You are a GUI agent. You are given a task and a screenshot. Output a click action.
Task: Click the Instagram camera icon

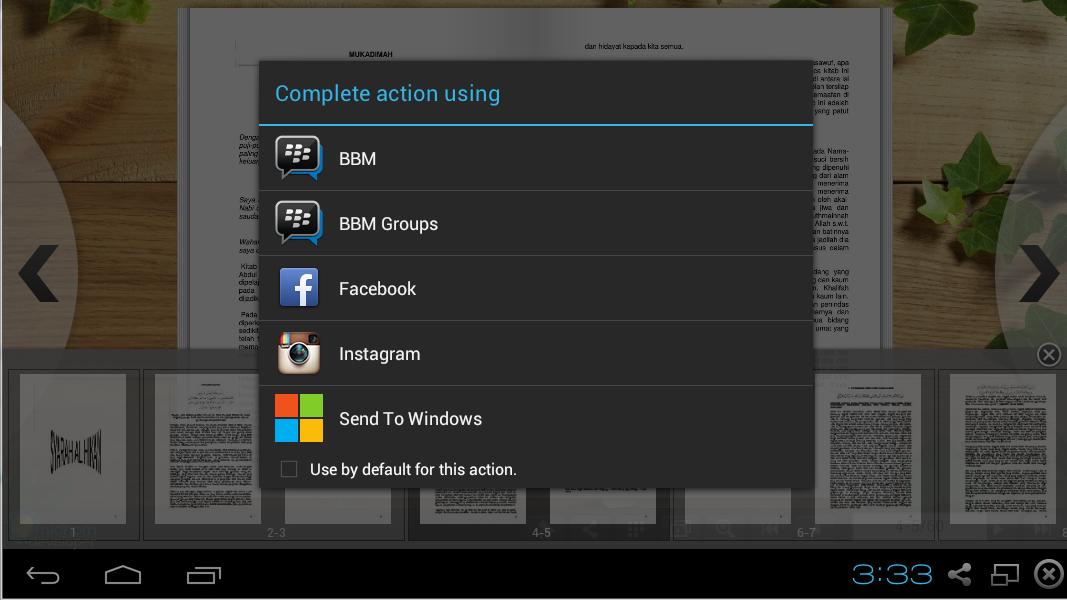pyautogui.click(x=299, y=353)
